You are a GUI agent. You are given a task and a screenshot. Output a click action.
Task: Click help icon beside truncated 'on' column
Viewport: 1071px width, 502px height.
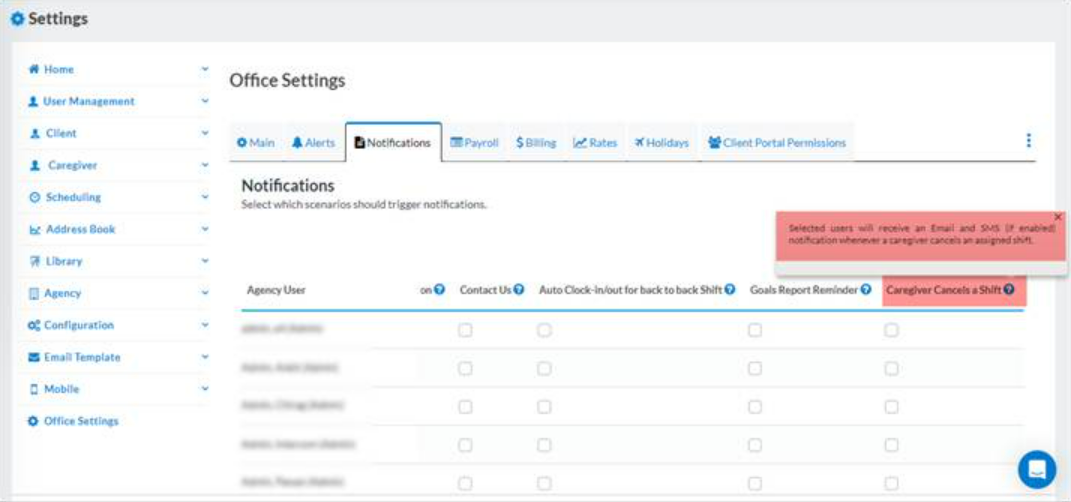[440, 290]
